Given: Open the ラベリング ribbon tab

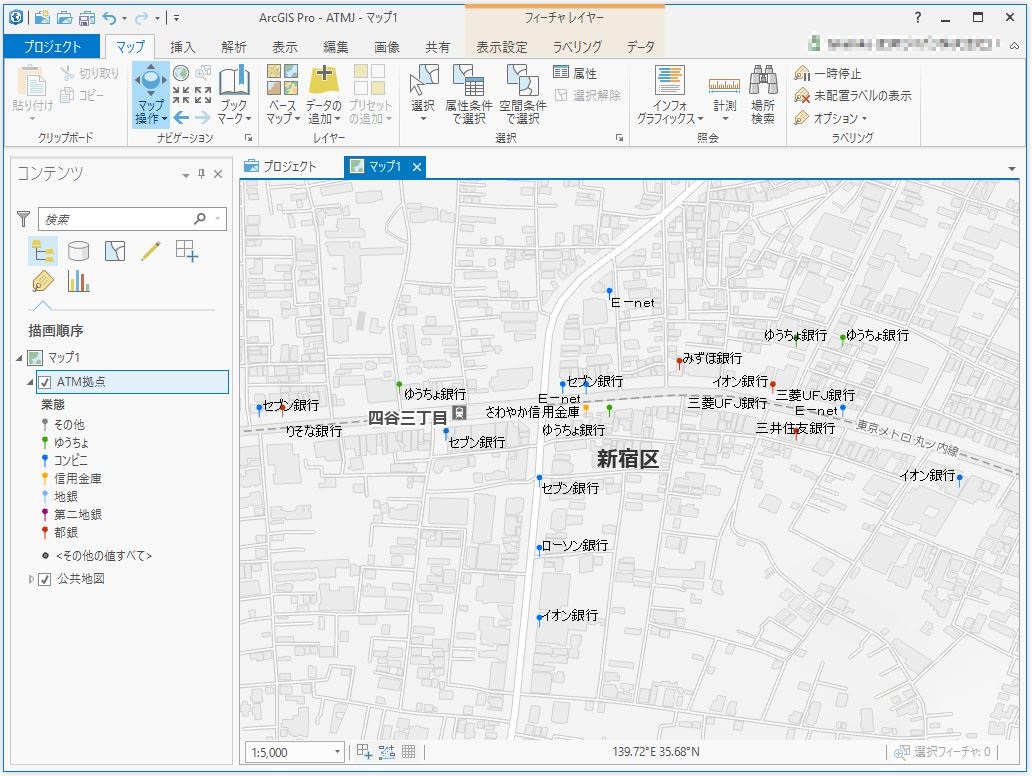Looking at the screenshot, I should click(x=577, y=47).
